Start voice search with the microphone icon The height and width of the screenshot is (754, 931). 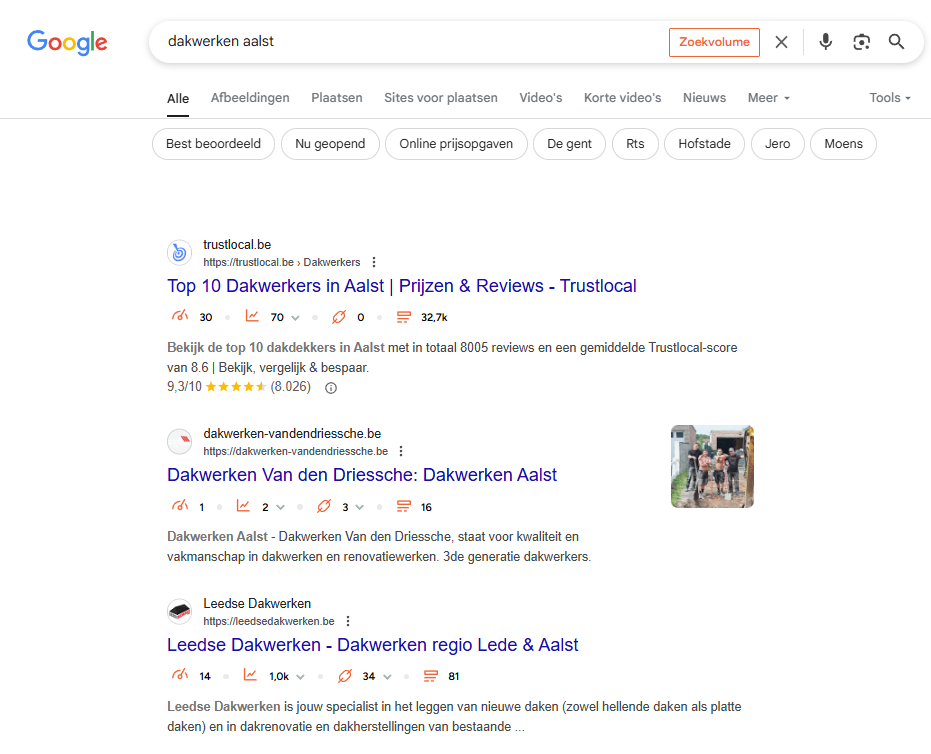pyautogui.click(x=825, y=42)
